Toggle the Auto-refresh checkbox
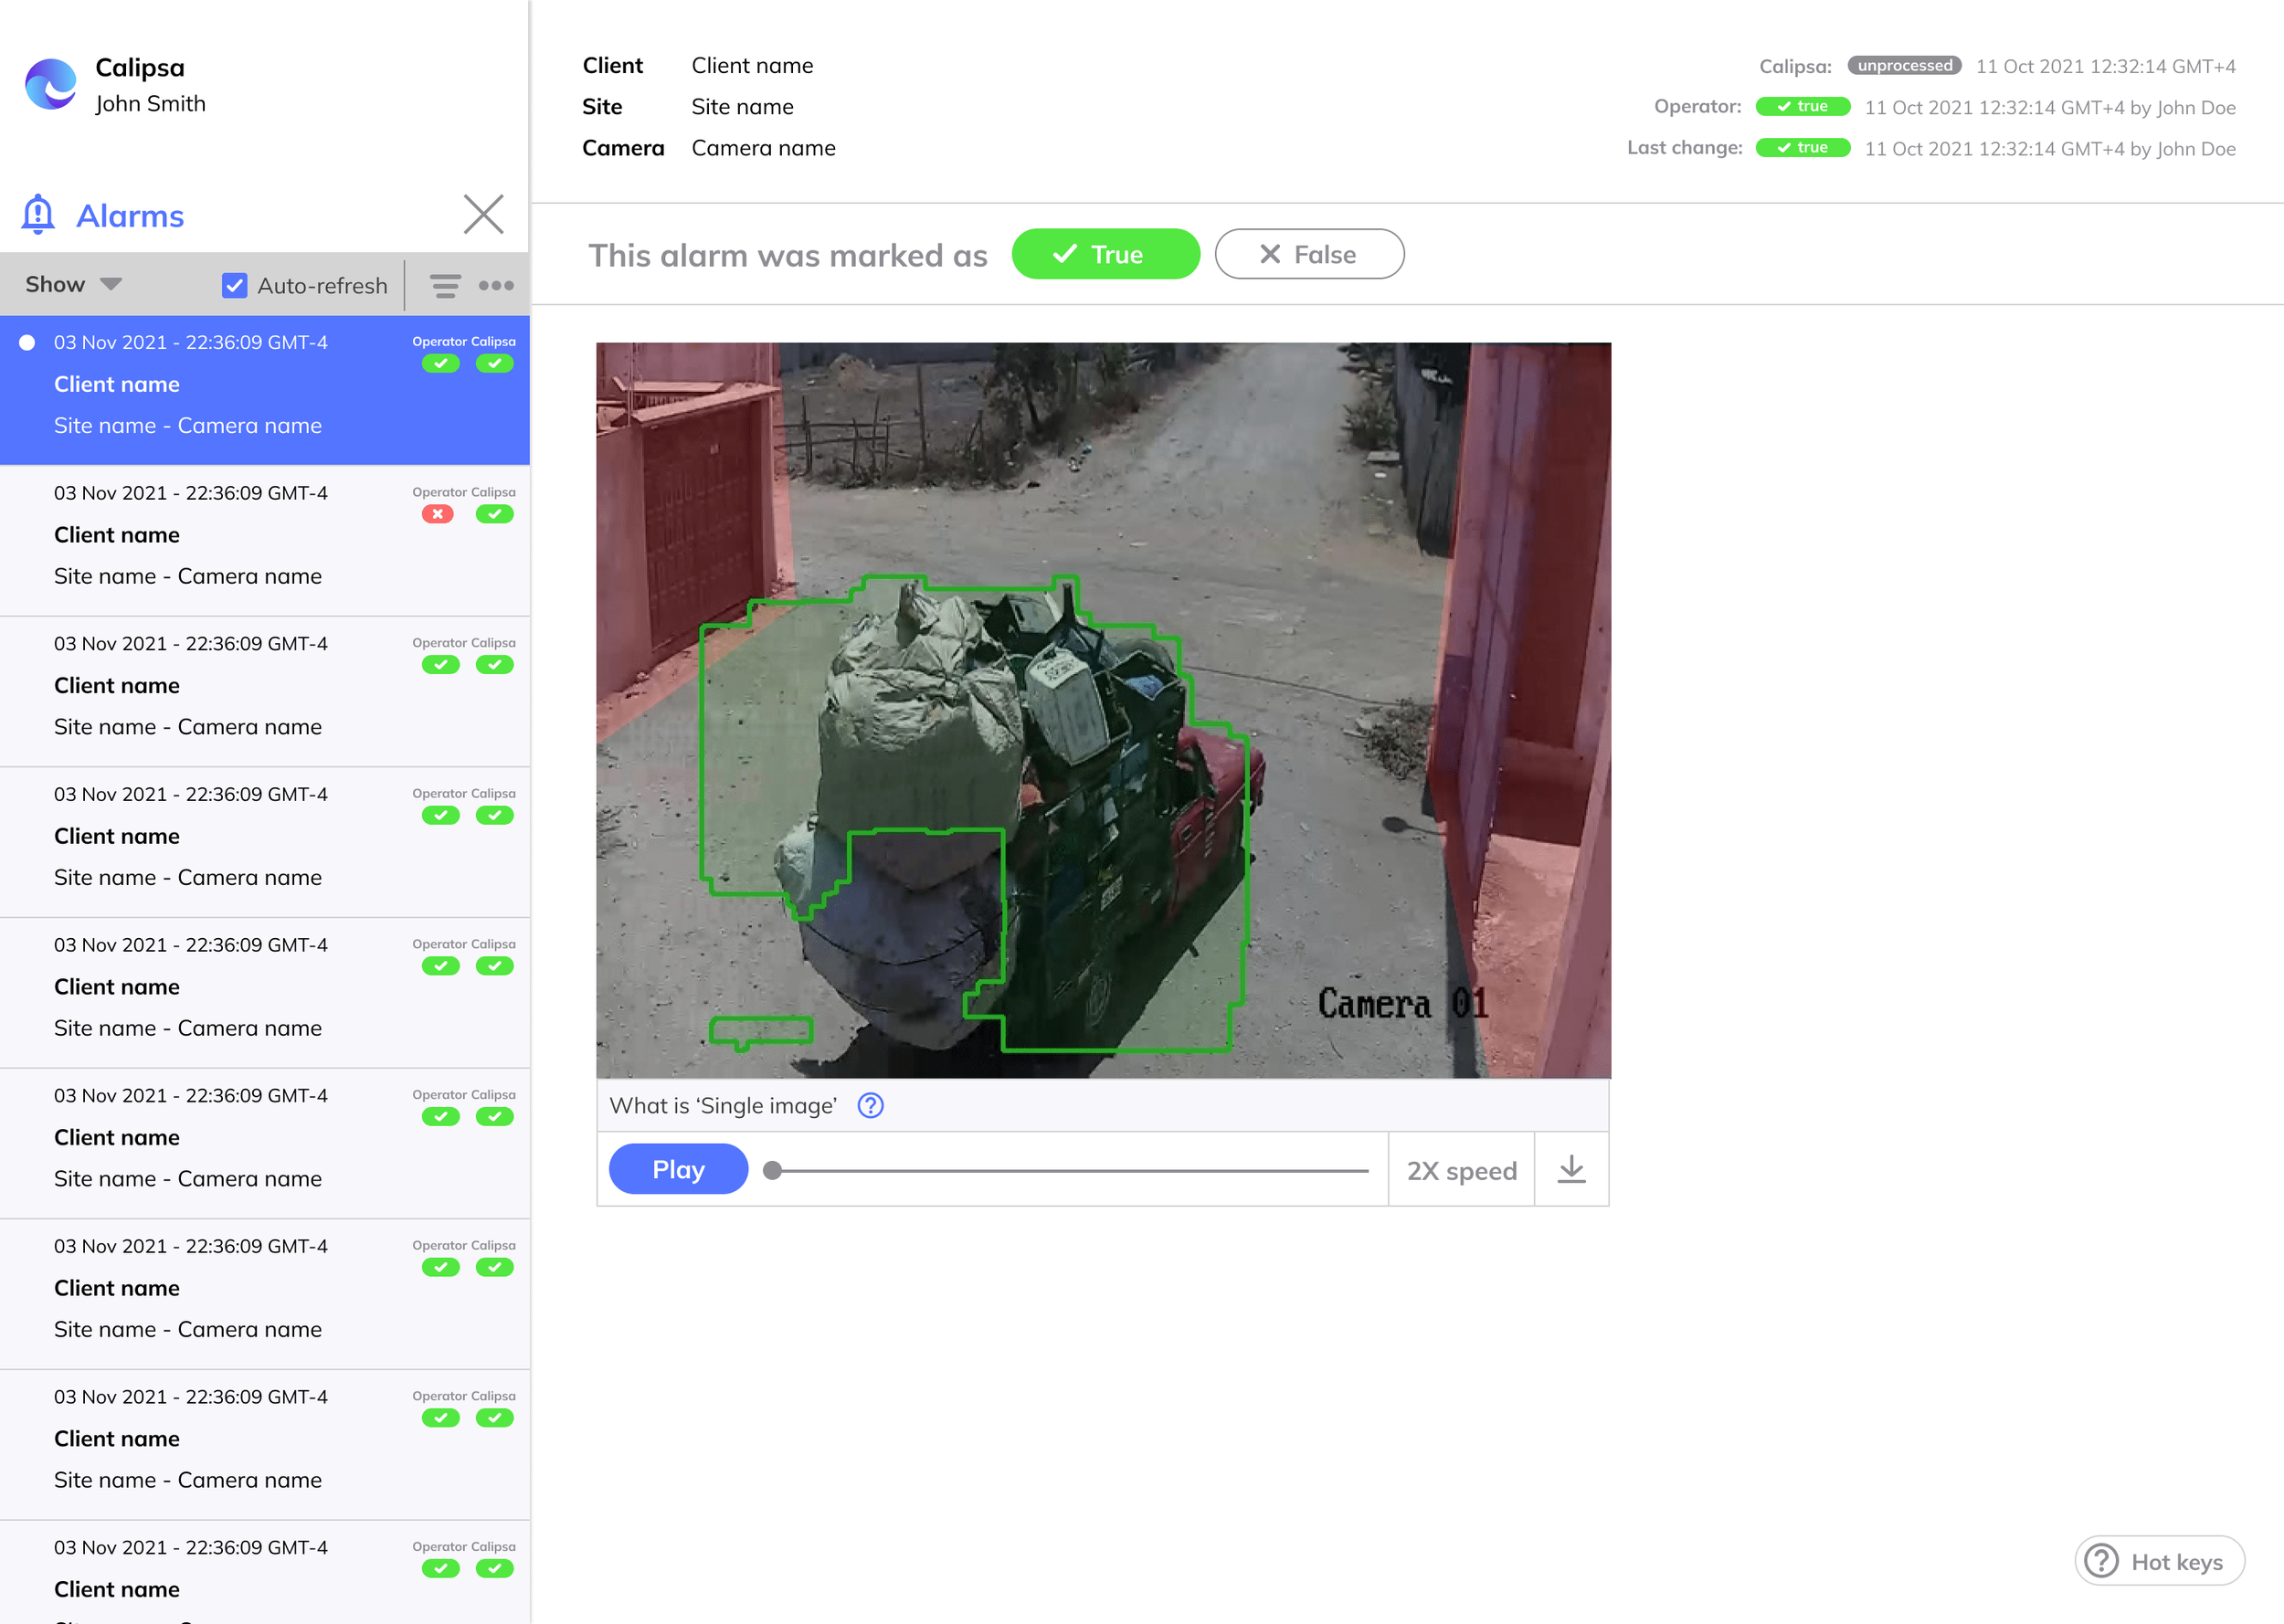The width and height of the screenshot is (2284, 1624). (234, 286)
